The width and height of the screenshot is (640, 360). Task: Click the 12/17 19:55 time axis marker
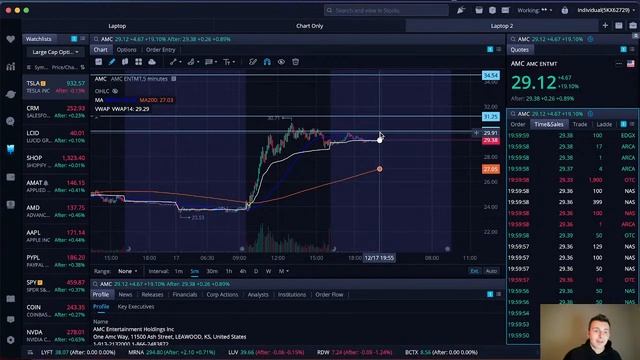pyautogui.click(x=379, y=258)
